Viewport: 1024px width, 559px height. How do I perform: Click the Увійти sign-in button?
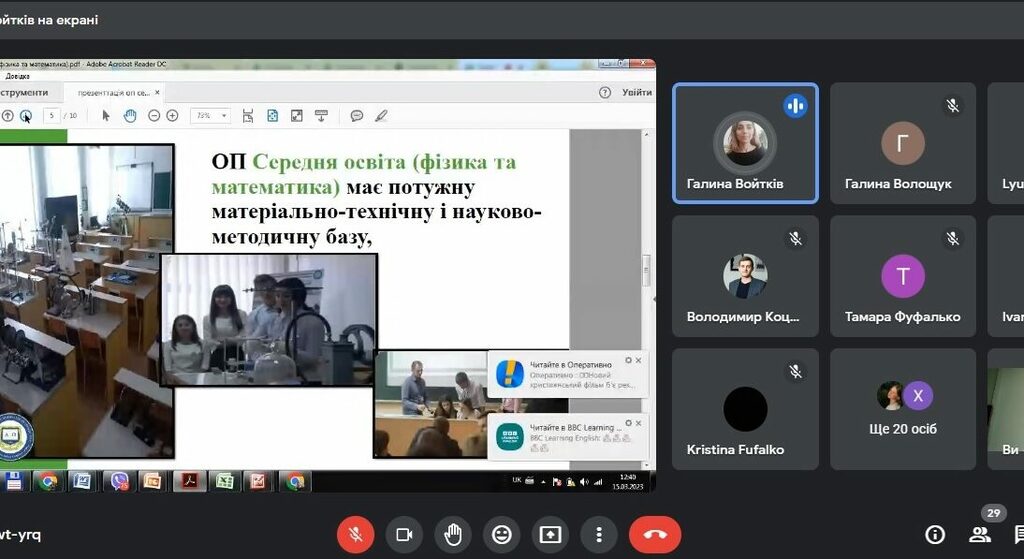click(636, 92)
